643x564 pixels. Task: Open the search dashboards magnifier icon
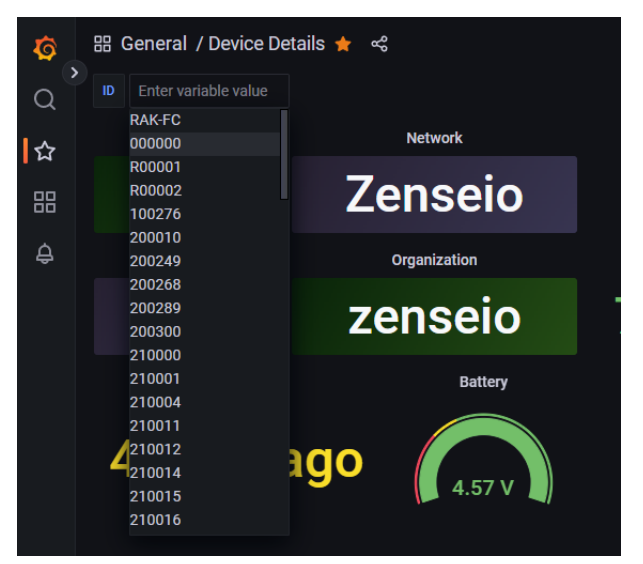pos(45,99)
